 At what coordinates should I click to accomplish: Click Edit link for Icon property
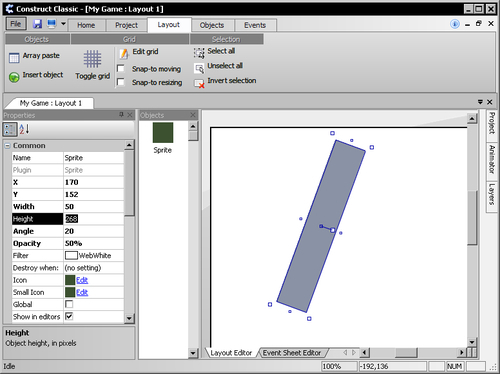click(x=82, y=280)
